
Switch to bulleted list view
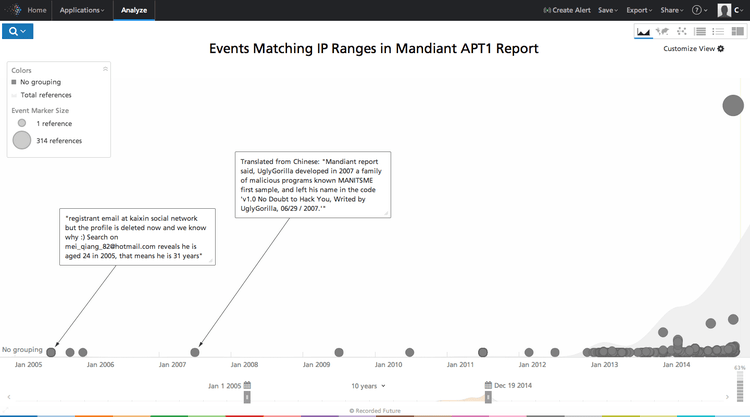[718, 32]
